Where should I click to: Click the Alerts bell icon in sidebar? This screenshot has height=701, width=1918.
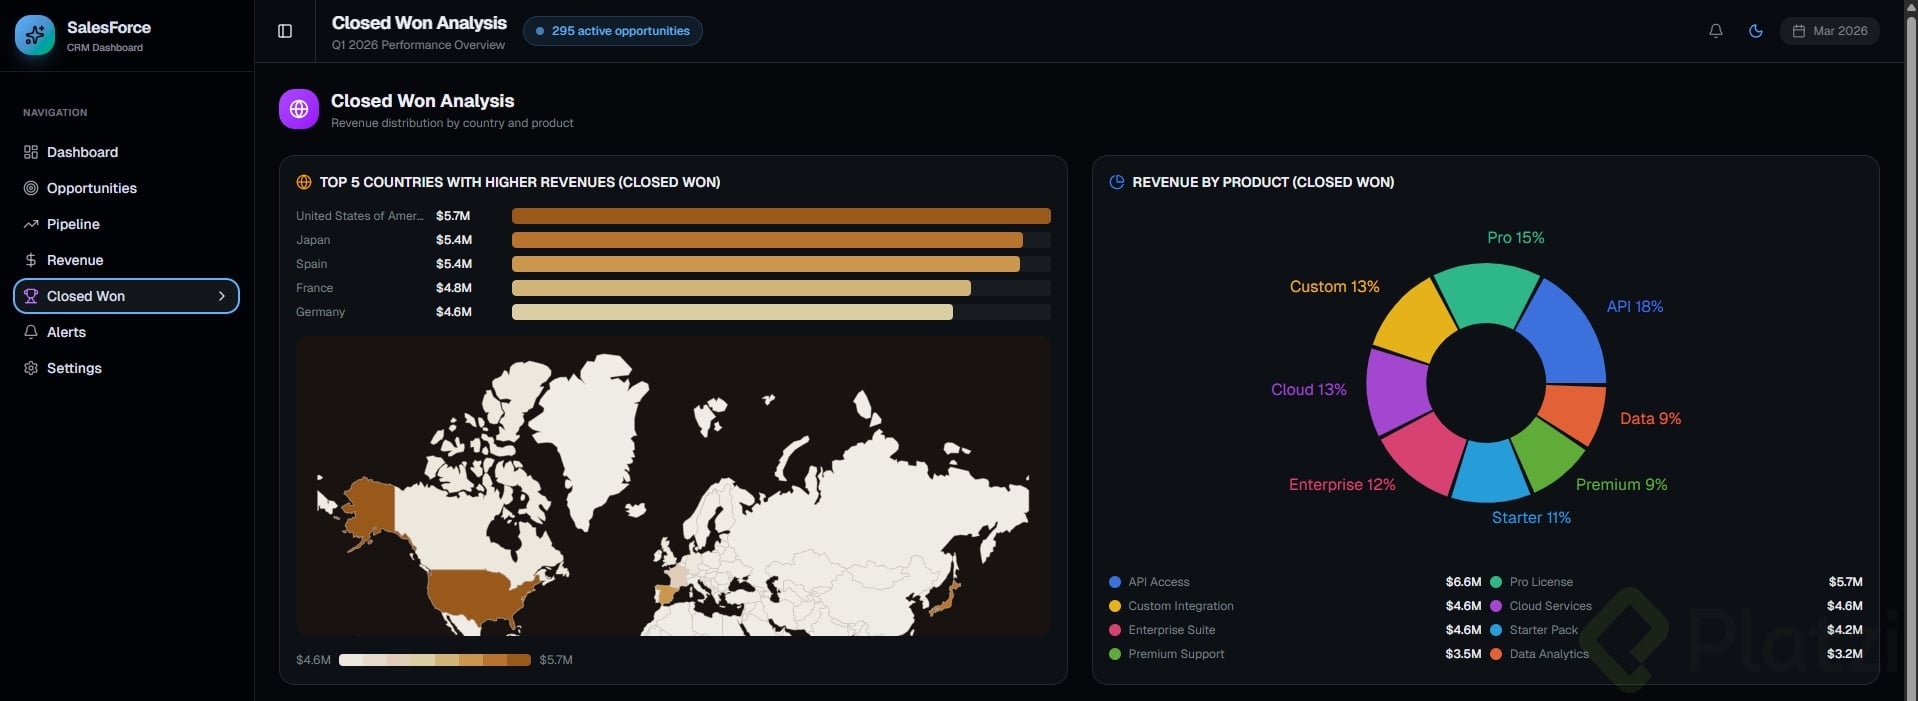31,332
